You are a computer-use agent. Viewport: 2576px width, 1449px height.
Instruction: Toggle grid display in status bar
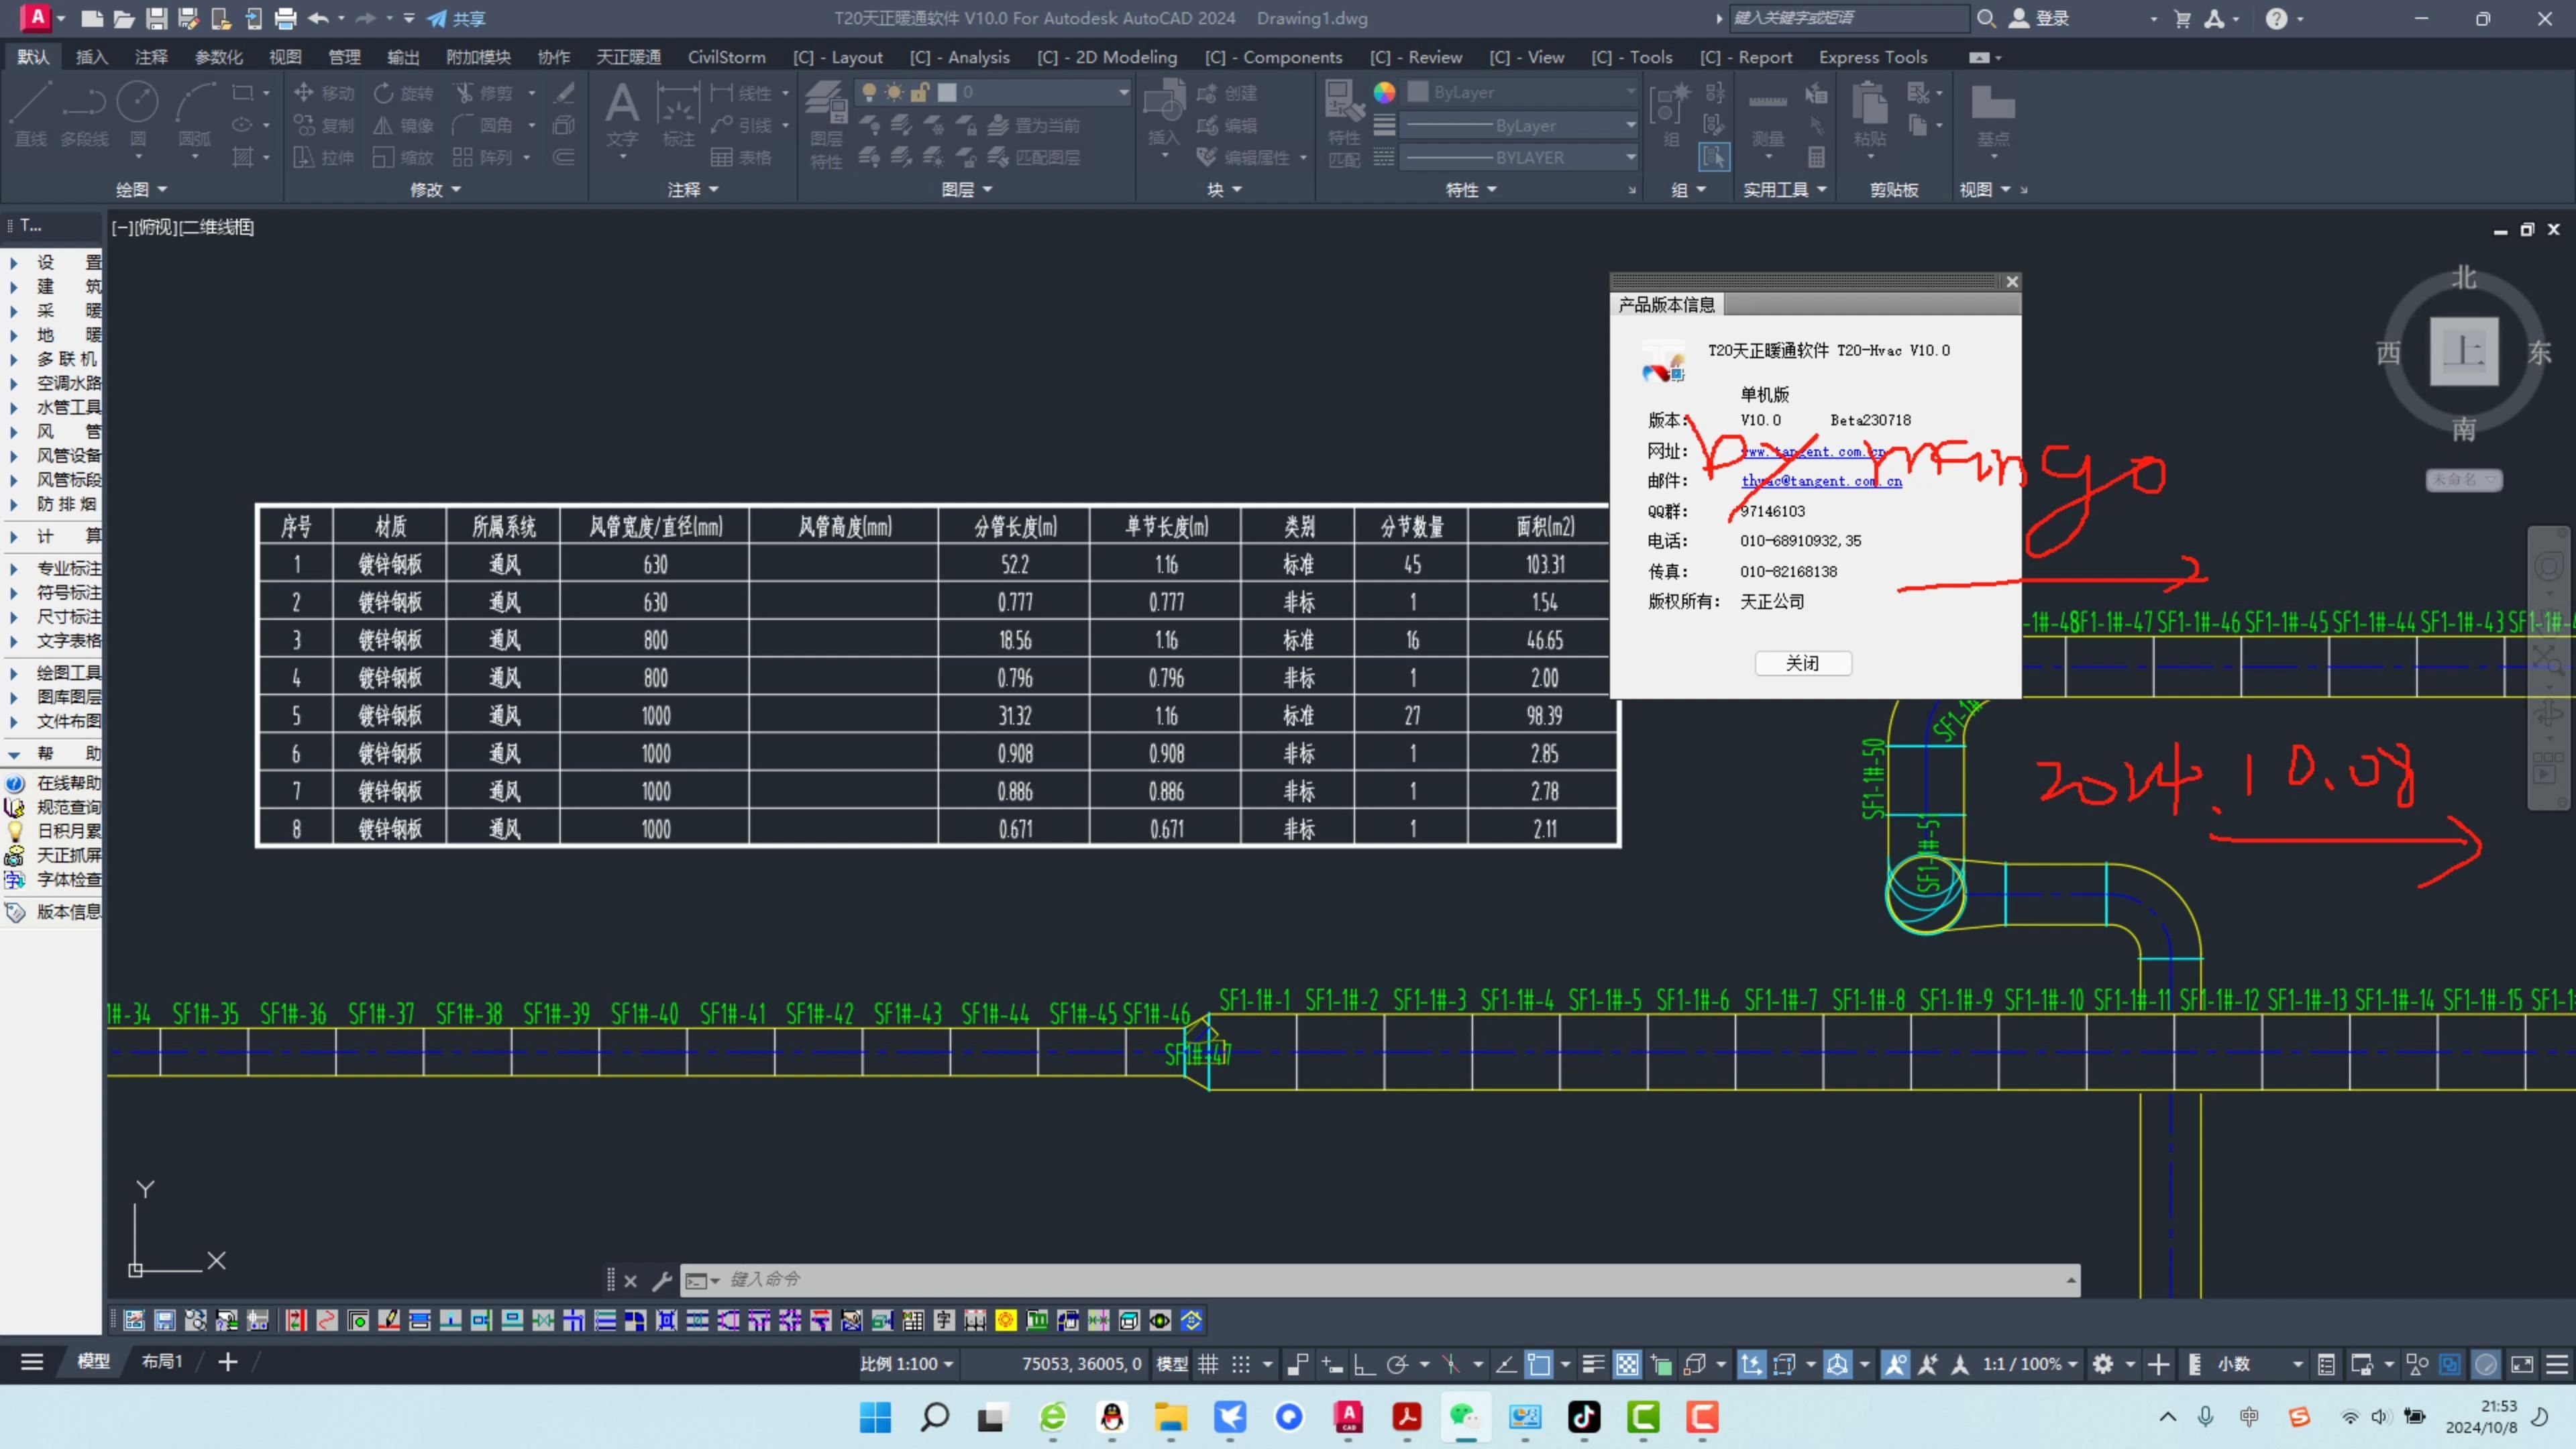[x=1208, y=1364]
